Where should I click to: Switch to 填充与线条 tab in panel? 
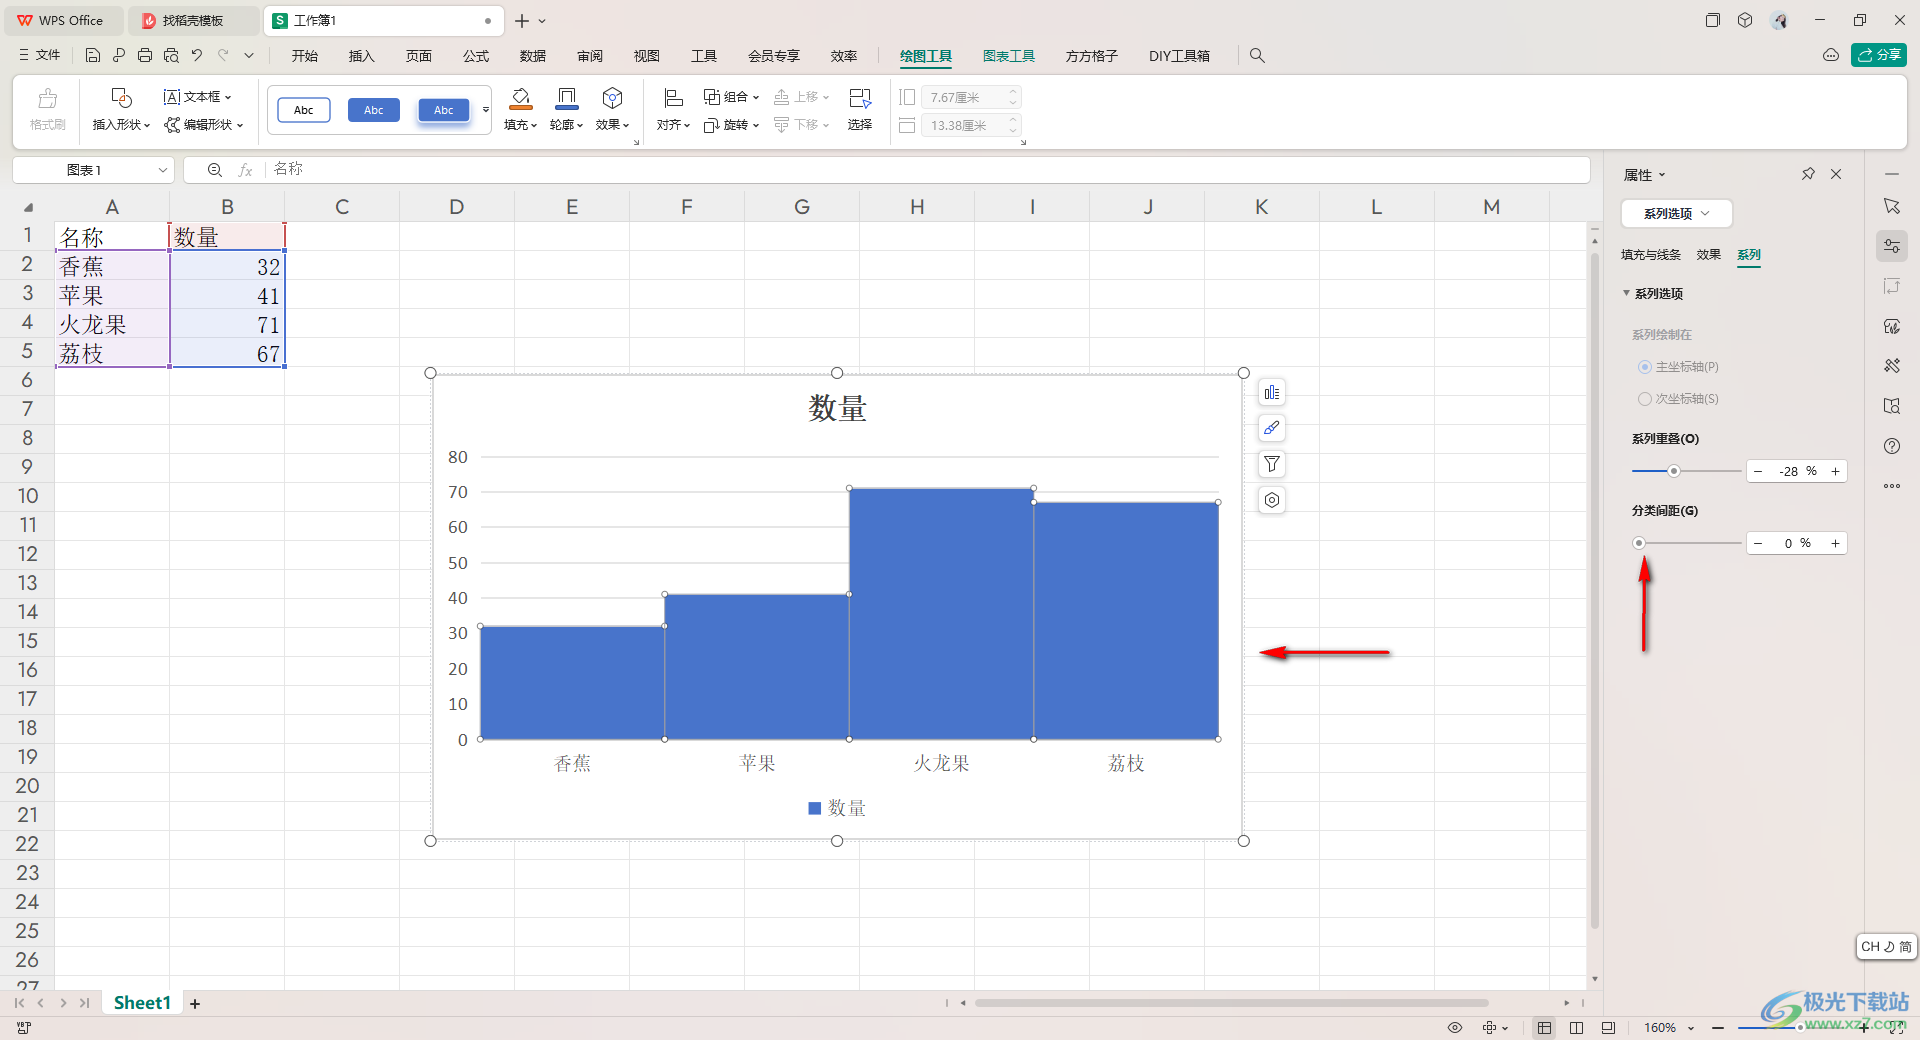1651,255
